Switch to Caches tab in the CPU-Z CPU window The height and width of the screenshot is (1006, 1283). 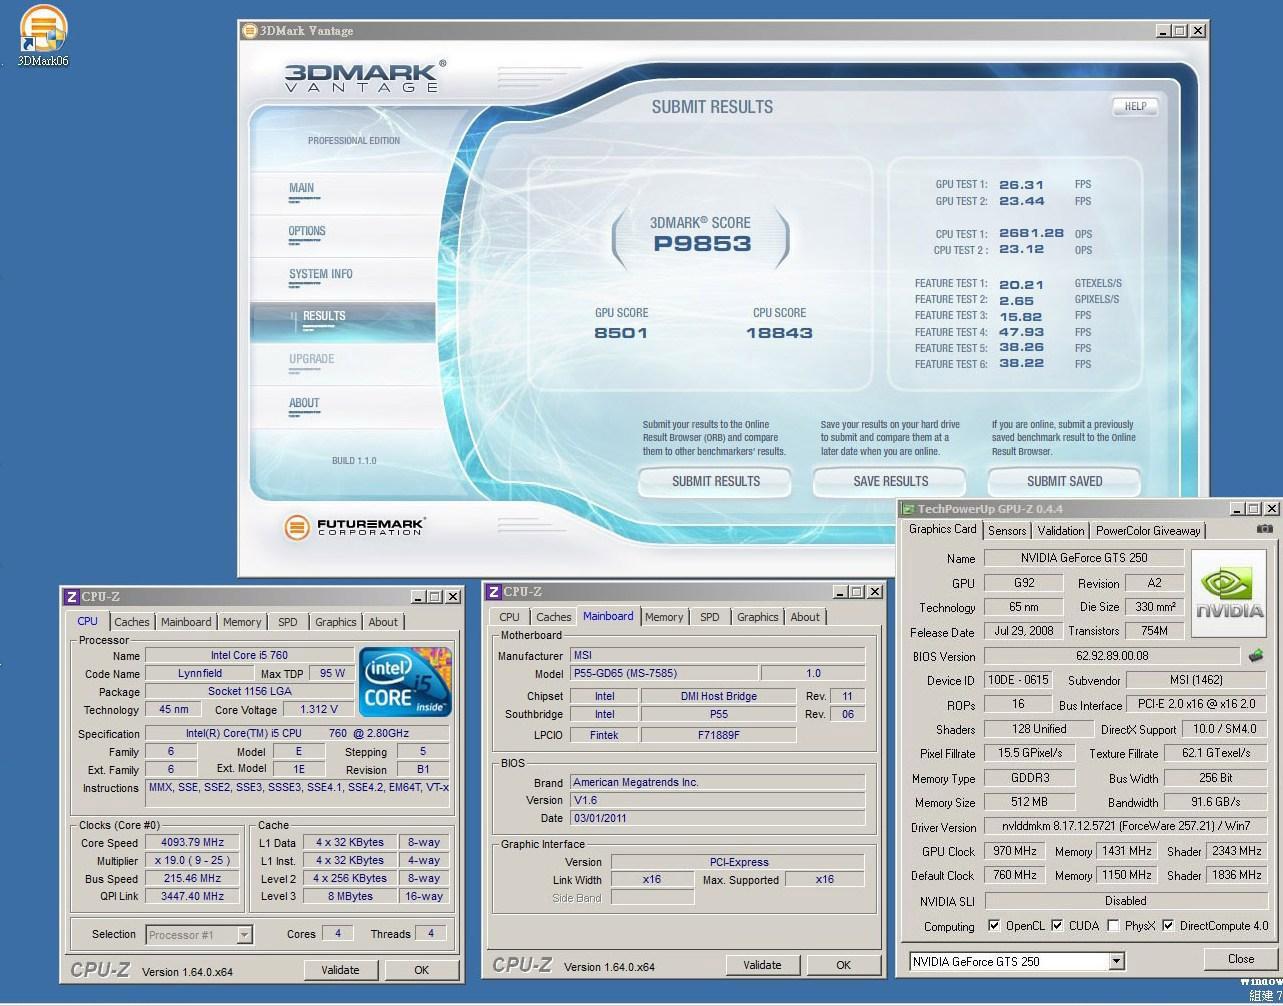pos(131,622)
